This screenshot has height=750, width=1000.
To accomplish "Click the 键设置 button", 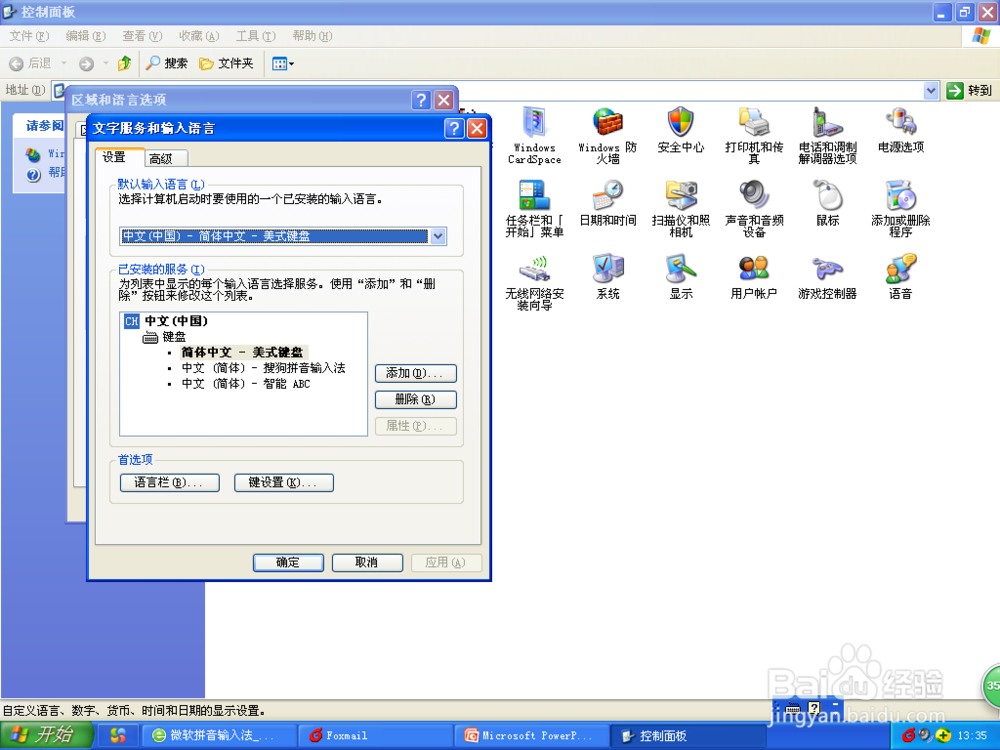I will pyautogui.click(x=284, y=483).
